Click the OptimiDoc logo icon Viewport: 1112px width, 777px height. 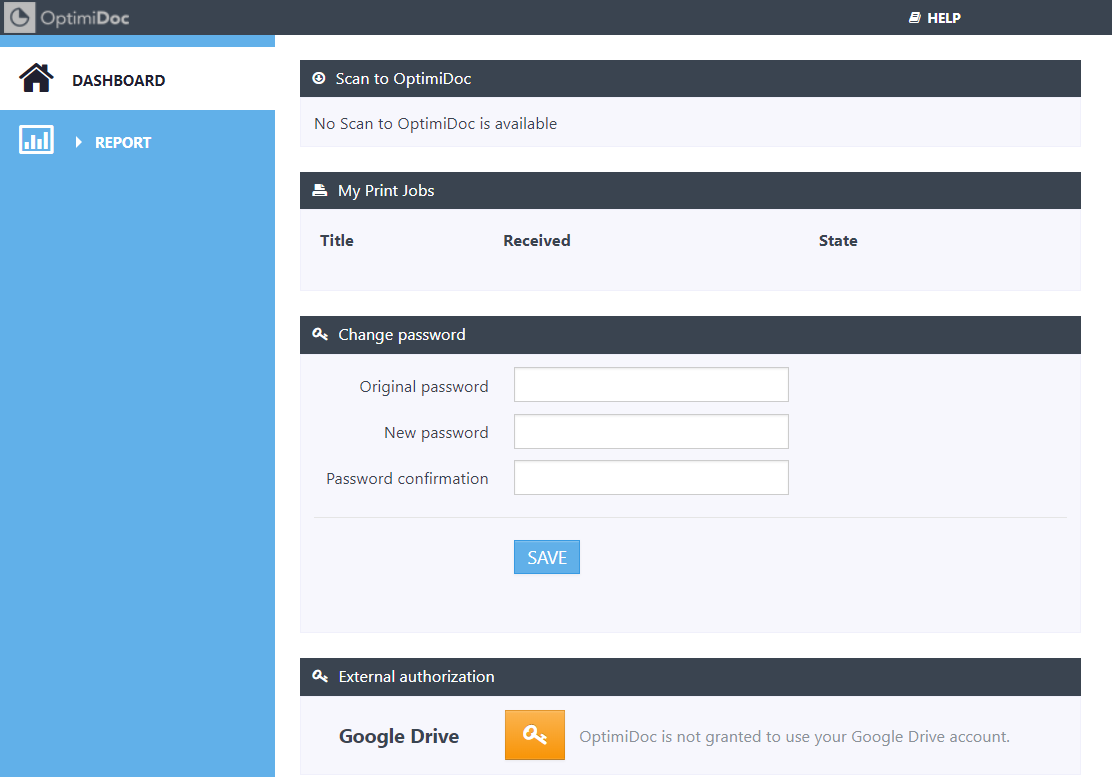[x=20, y=17]
